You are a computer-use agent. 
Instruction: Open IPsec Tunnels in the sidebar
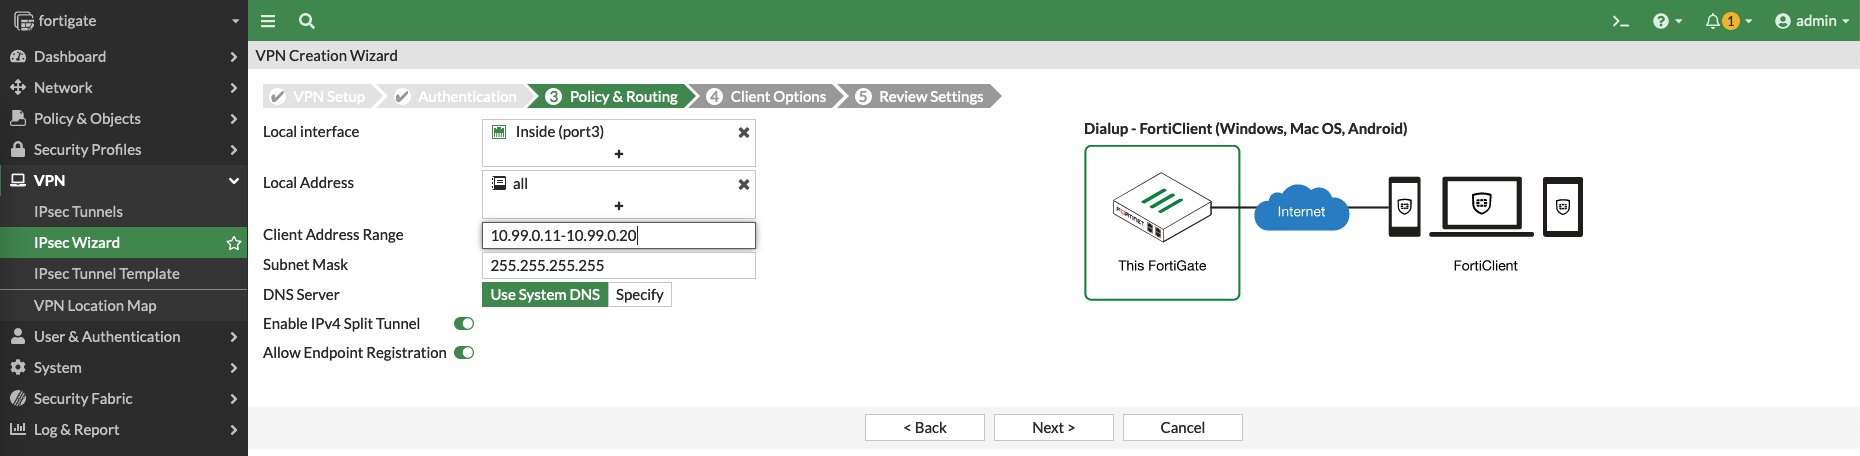click(78, 212)
